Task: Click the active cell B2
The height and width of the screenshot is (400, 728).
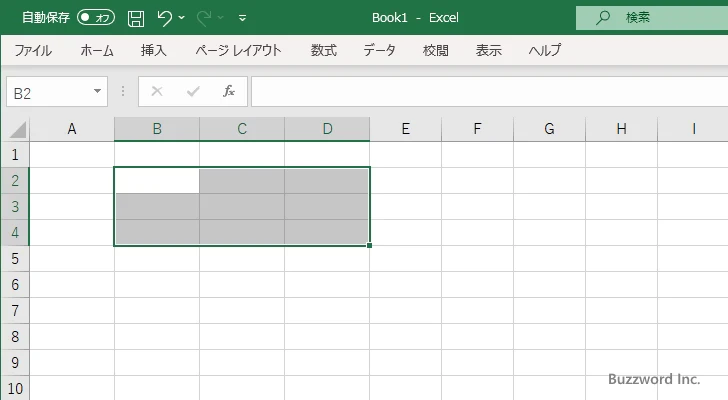Action: coord(157,181)
